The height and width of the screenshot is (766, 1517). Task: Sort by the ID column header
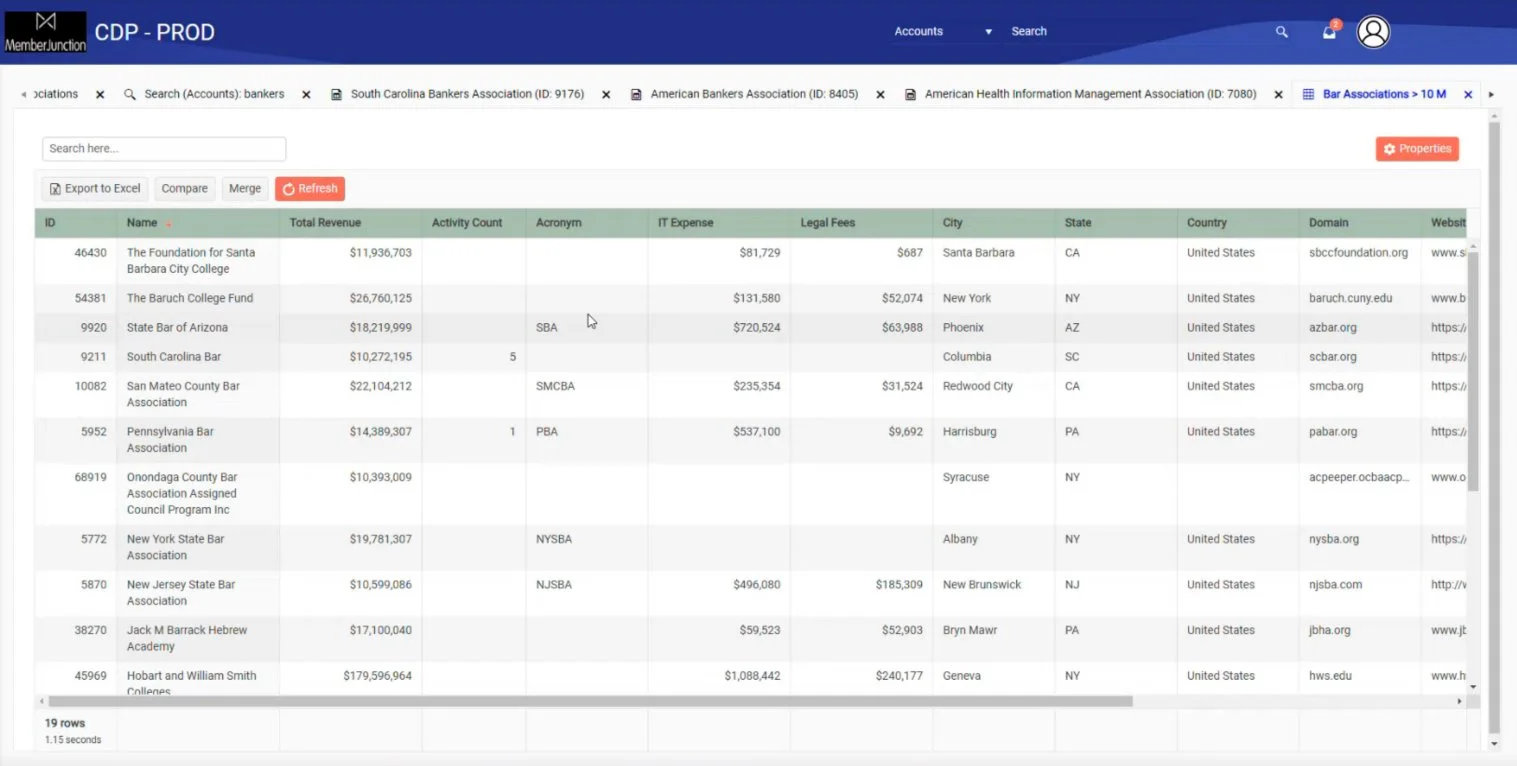click(x=76, y=223)
